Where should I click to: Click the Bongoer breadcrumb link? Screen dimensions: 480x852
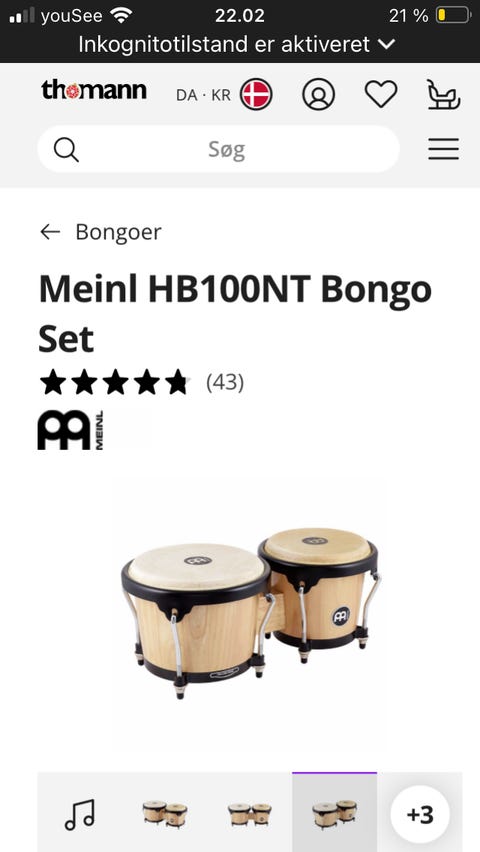point(119,232)
